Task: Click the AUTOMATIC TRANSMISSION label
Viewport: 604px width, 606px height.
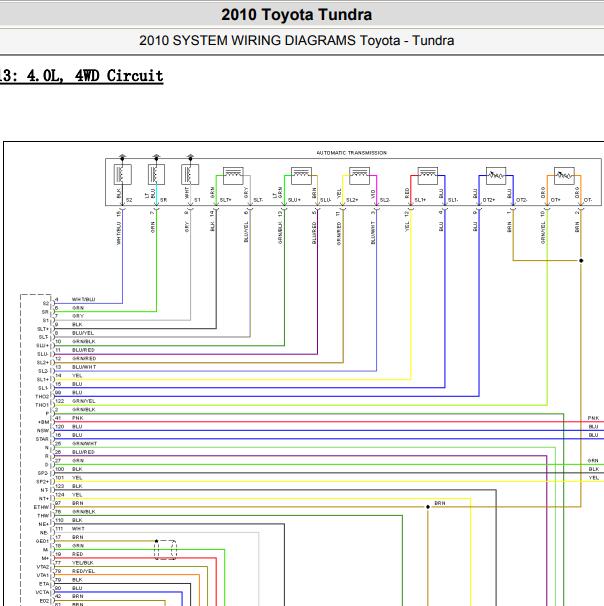Action: 351,153
